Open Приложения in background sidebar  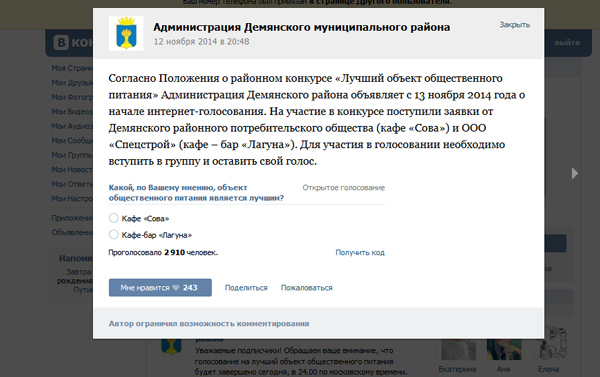72,218
